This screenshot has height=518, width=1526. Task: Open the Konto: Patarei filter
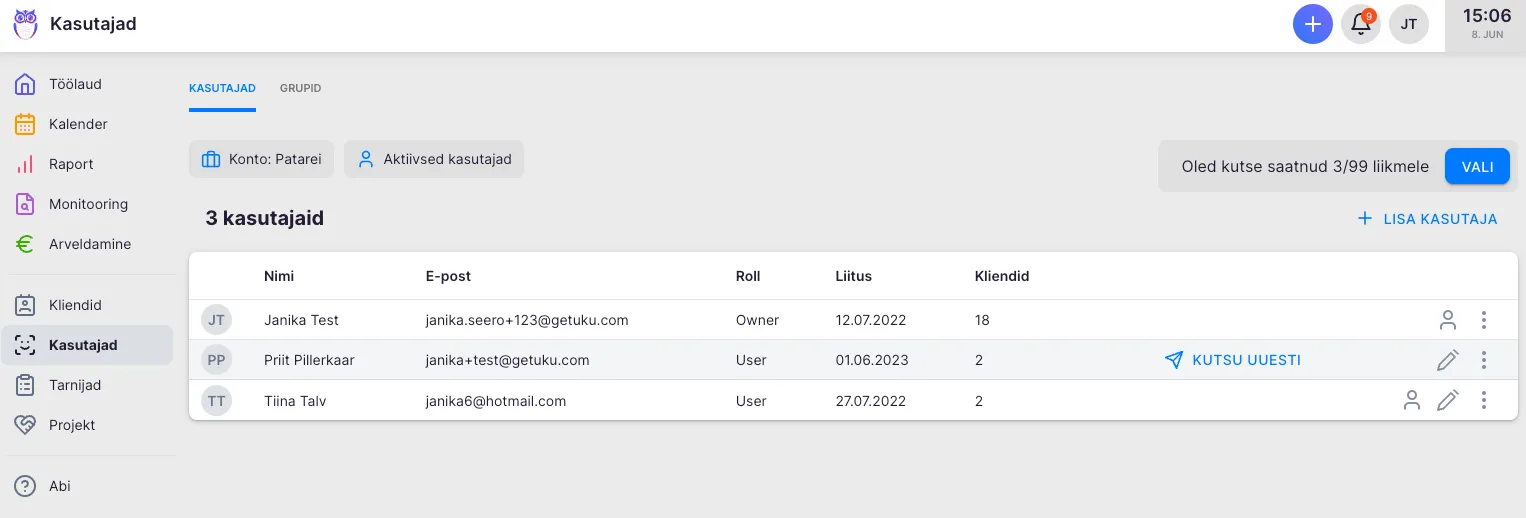click(261, 159)
